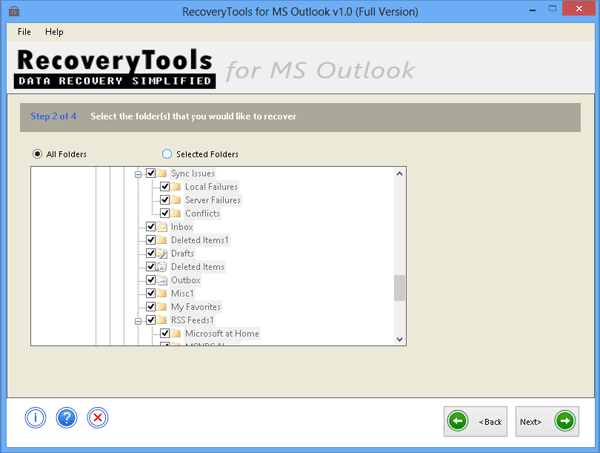Click the Deleted Items1 folder icon
600x453 pixels.
coord(162,240)
